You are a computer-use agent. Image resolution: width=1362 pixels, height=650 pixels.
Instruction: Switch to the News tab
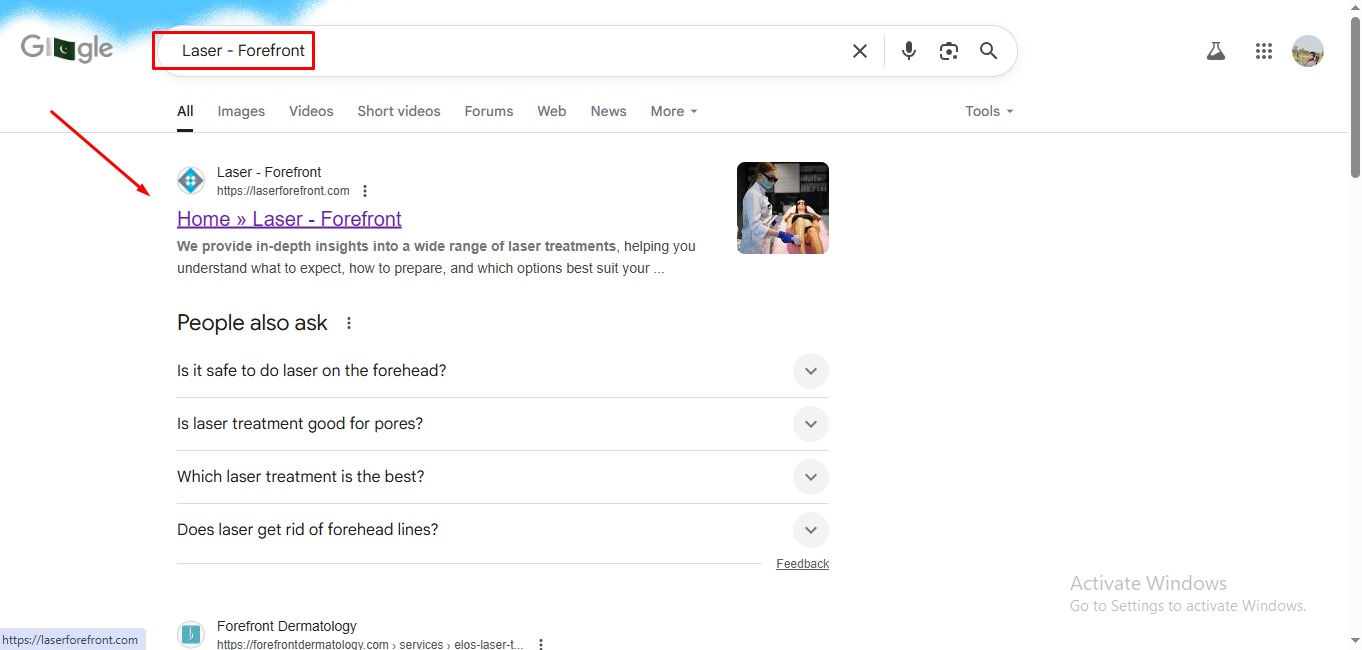click(608, 111)
